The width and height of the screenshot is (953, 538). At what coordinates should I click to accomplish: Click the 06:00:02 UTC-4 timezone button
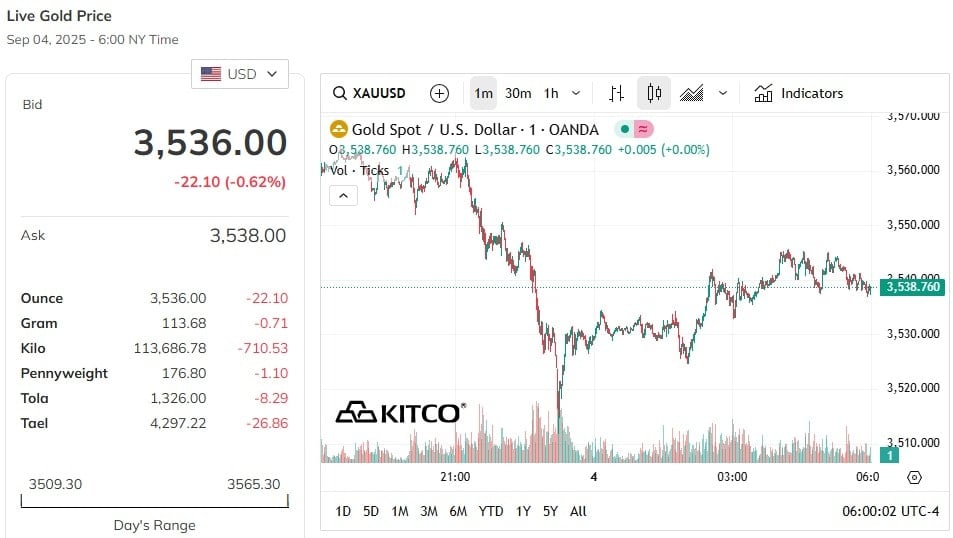tap(892, 511)
